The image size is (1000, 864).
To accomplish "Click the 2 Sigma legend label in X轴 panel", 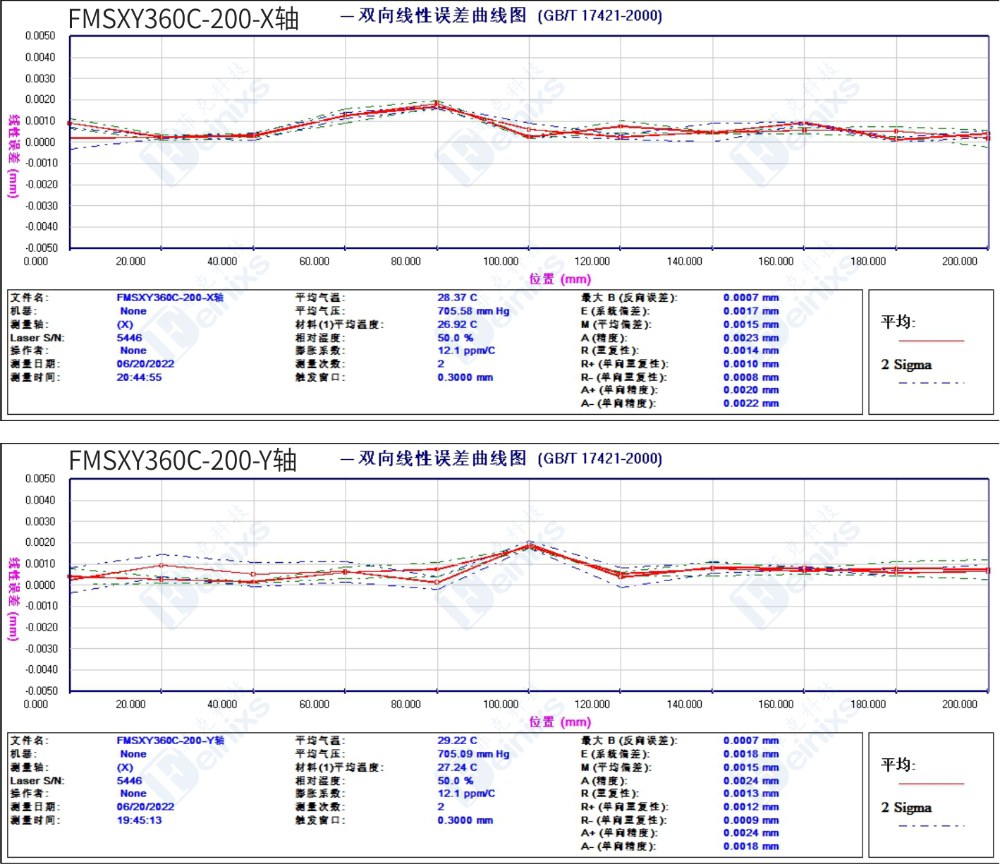I will (905, 364).
